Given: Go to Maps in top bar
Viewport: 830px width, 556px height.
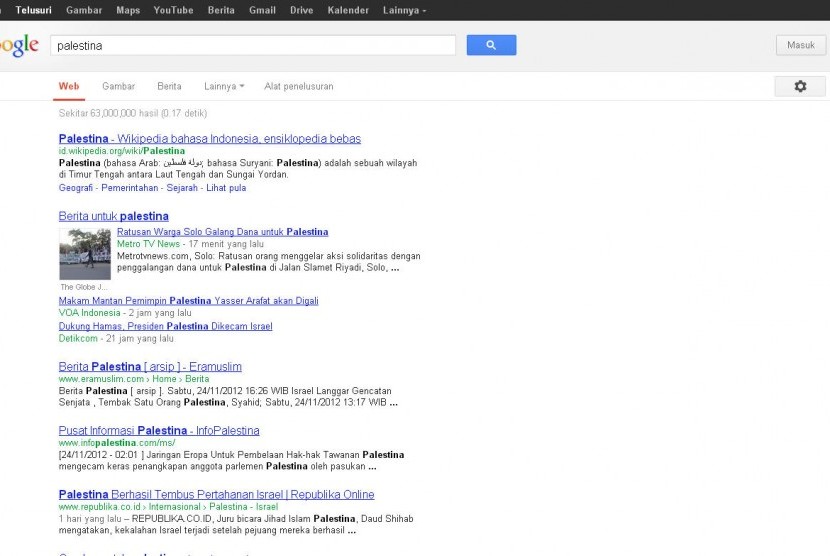Looking at the screenshot, I should tap(128, 10).
